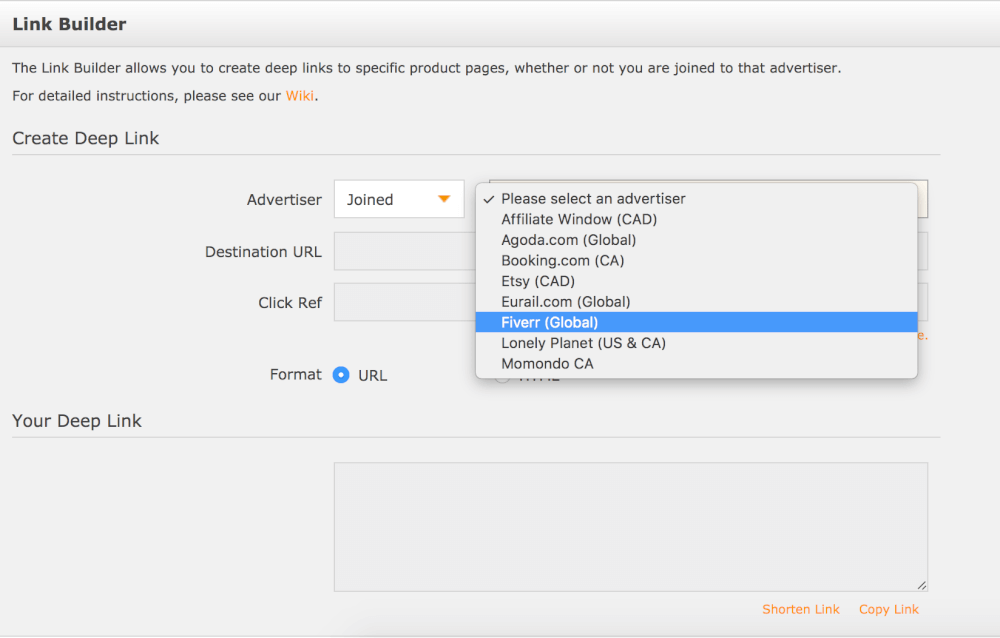
Task: Click the Create Deep Link section title
Action: tap(85, 138)
